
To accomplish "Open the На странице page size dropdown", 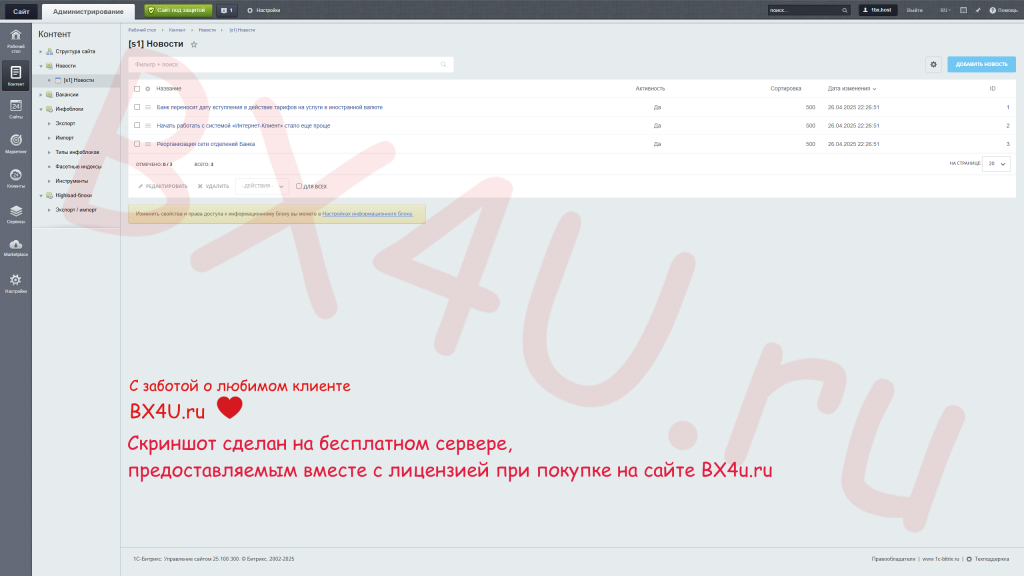I will [996, 164].
